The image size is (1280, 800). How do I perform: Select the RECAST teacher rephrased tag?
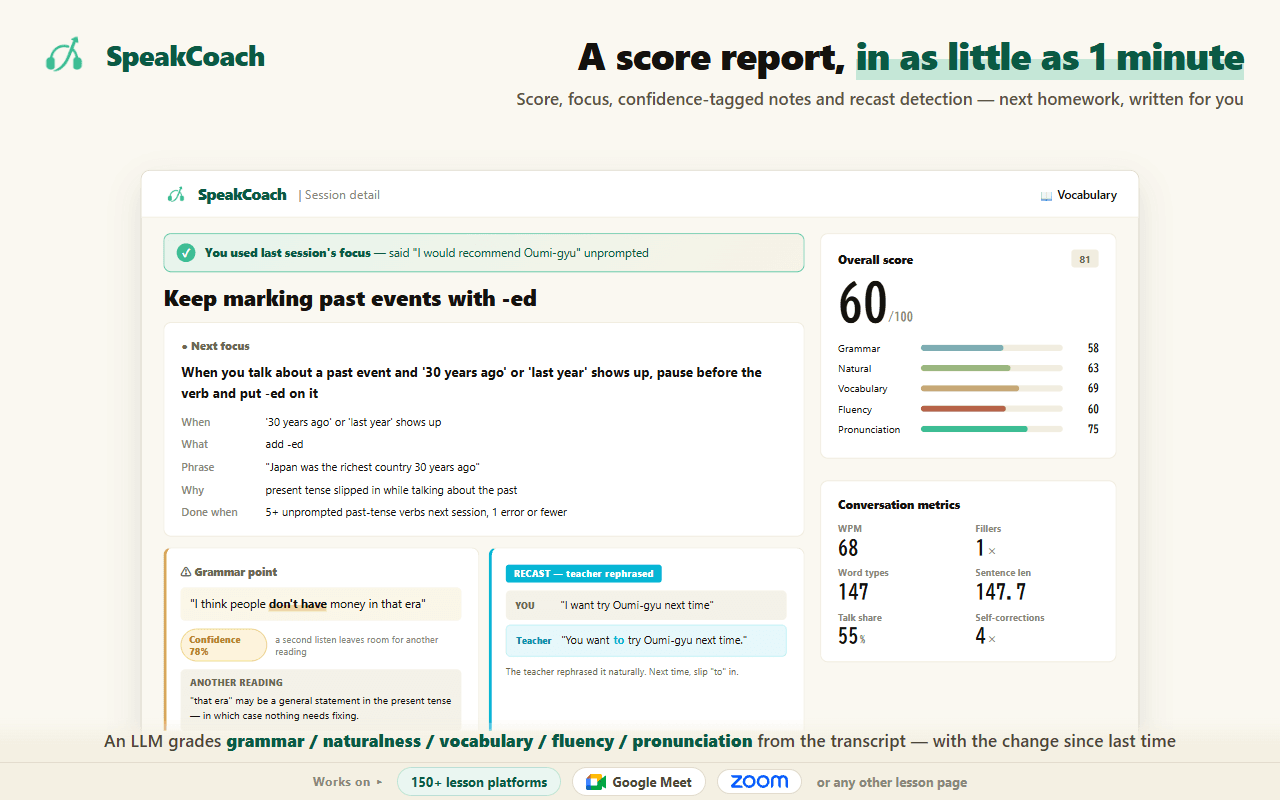pyautogui.click(x=584, y=574)
